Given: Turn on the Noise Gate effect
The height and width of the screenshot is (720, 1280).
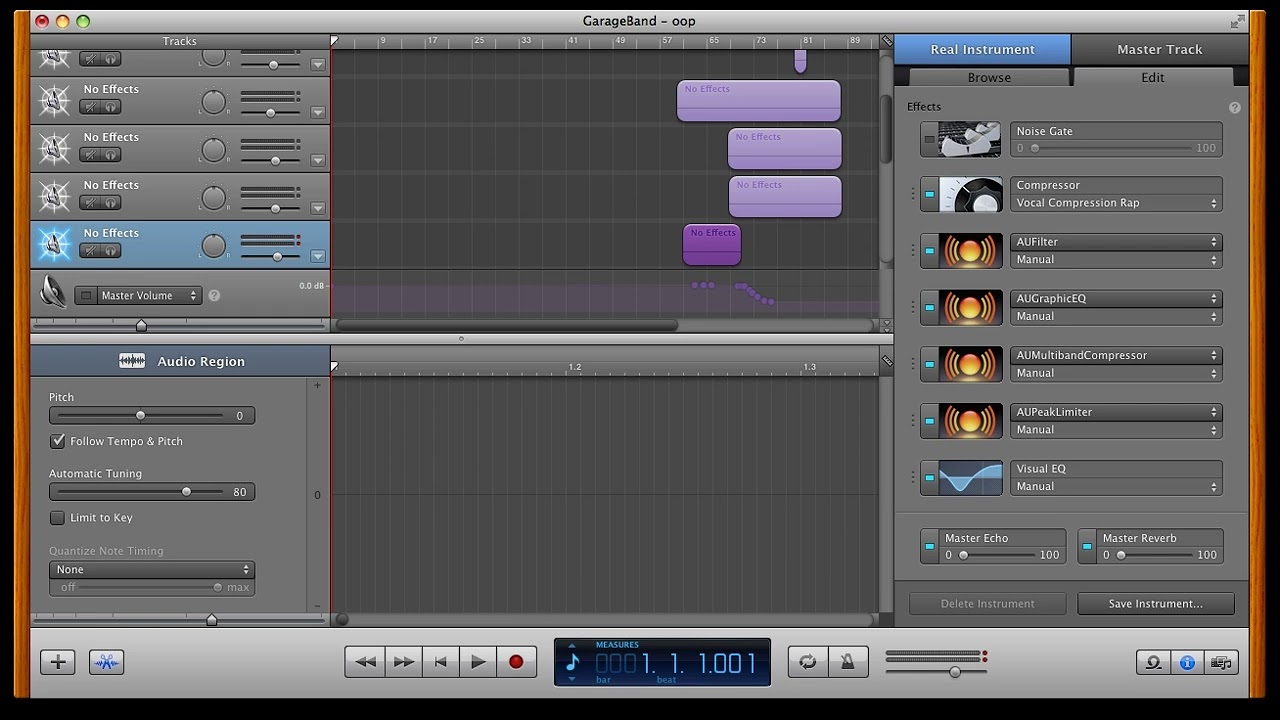Looking at the screenshot, I should click(x=929, y=140).
